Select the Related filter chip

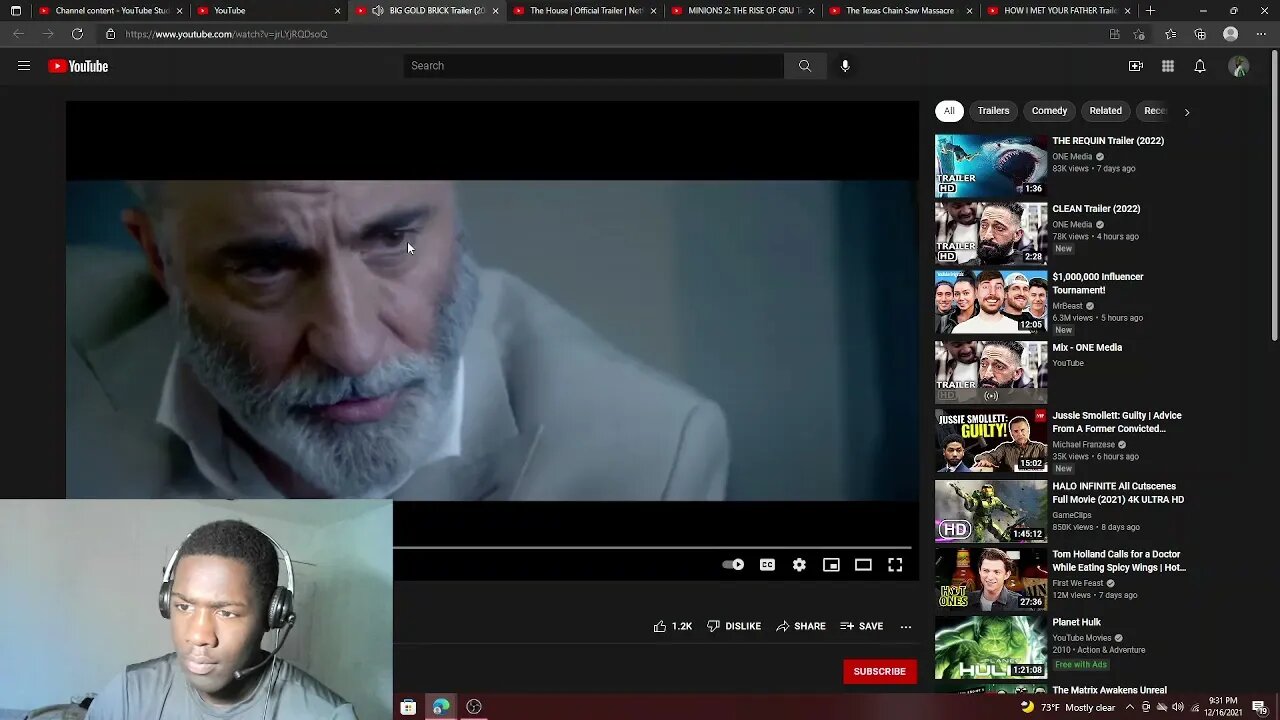(x=1105, y=111)
